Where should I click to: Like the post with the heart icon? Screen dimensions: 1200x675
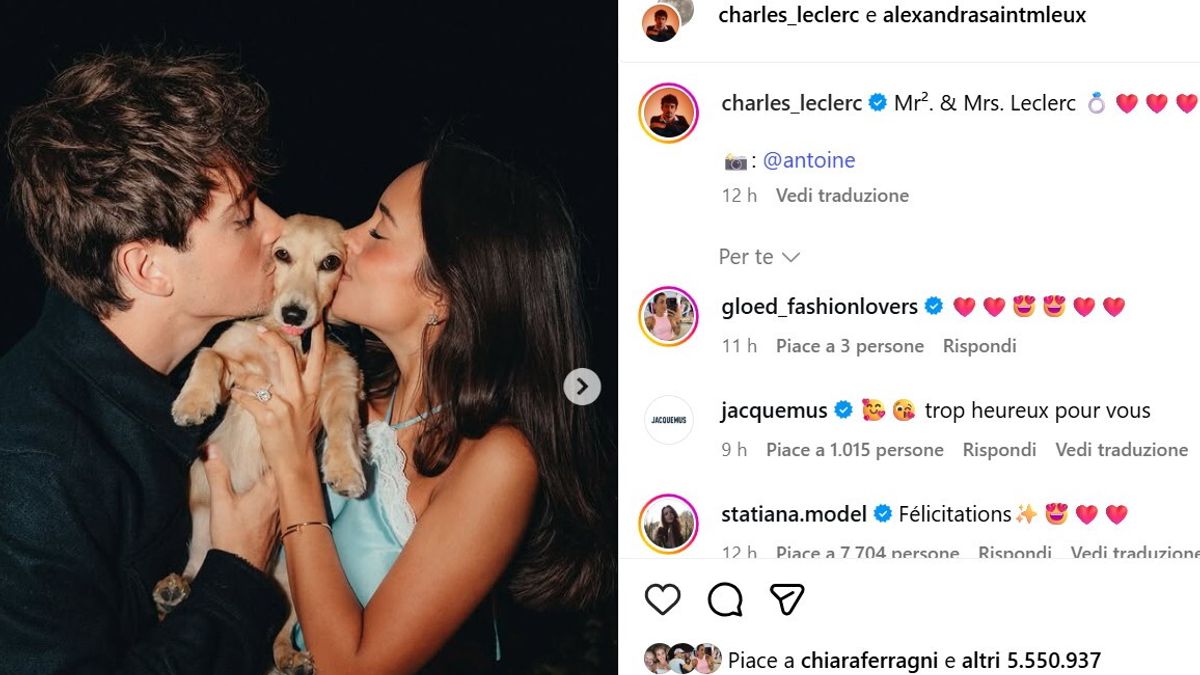click(x=662, y=599)
